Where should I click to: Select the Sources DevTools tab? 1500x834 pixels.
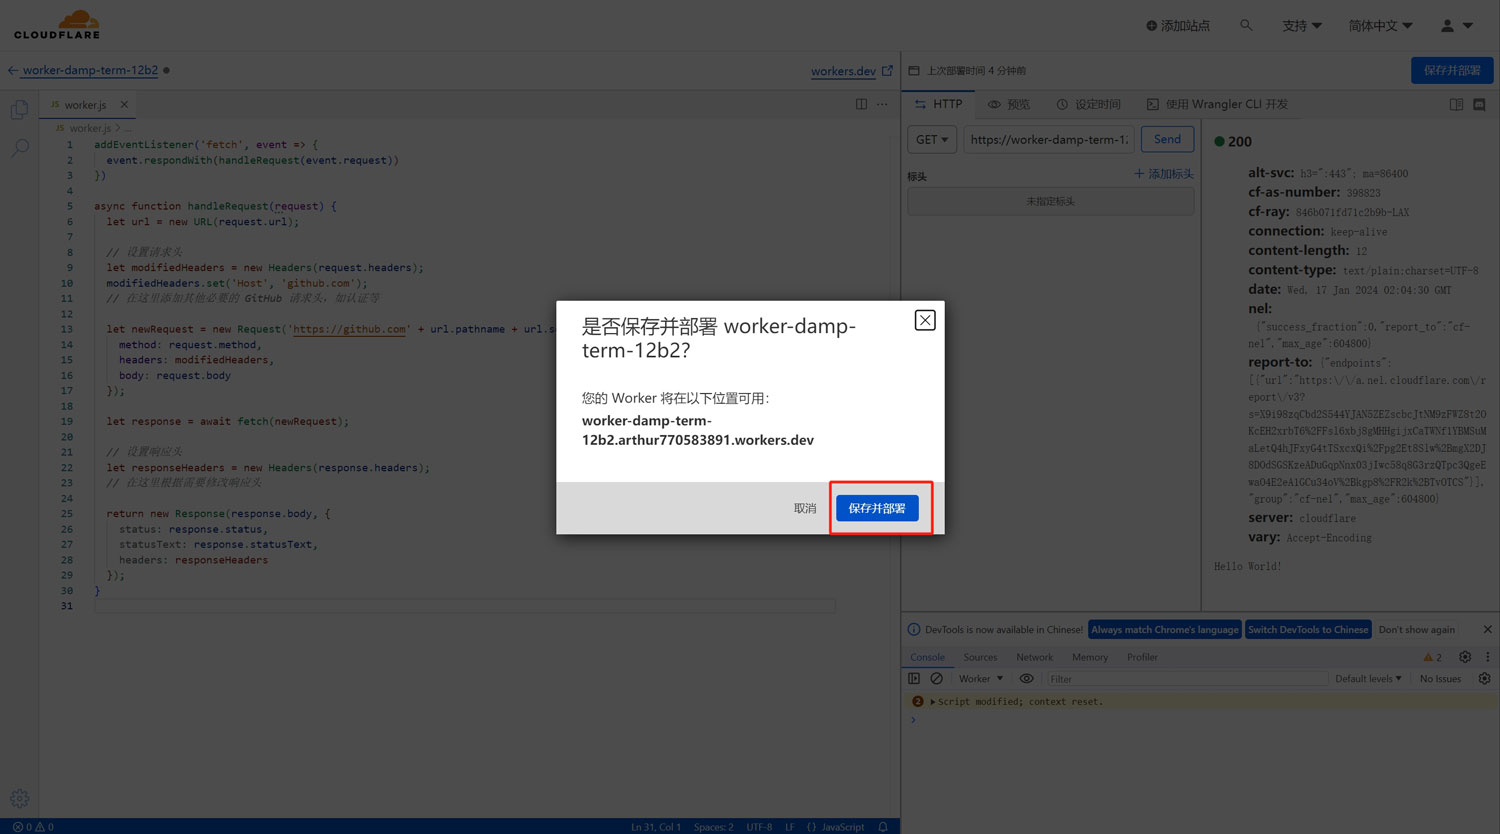(x=980, y=657)
